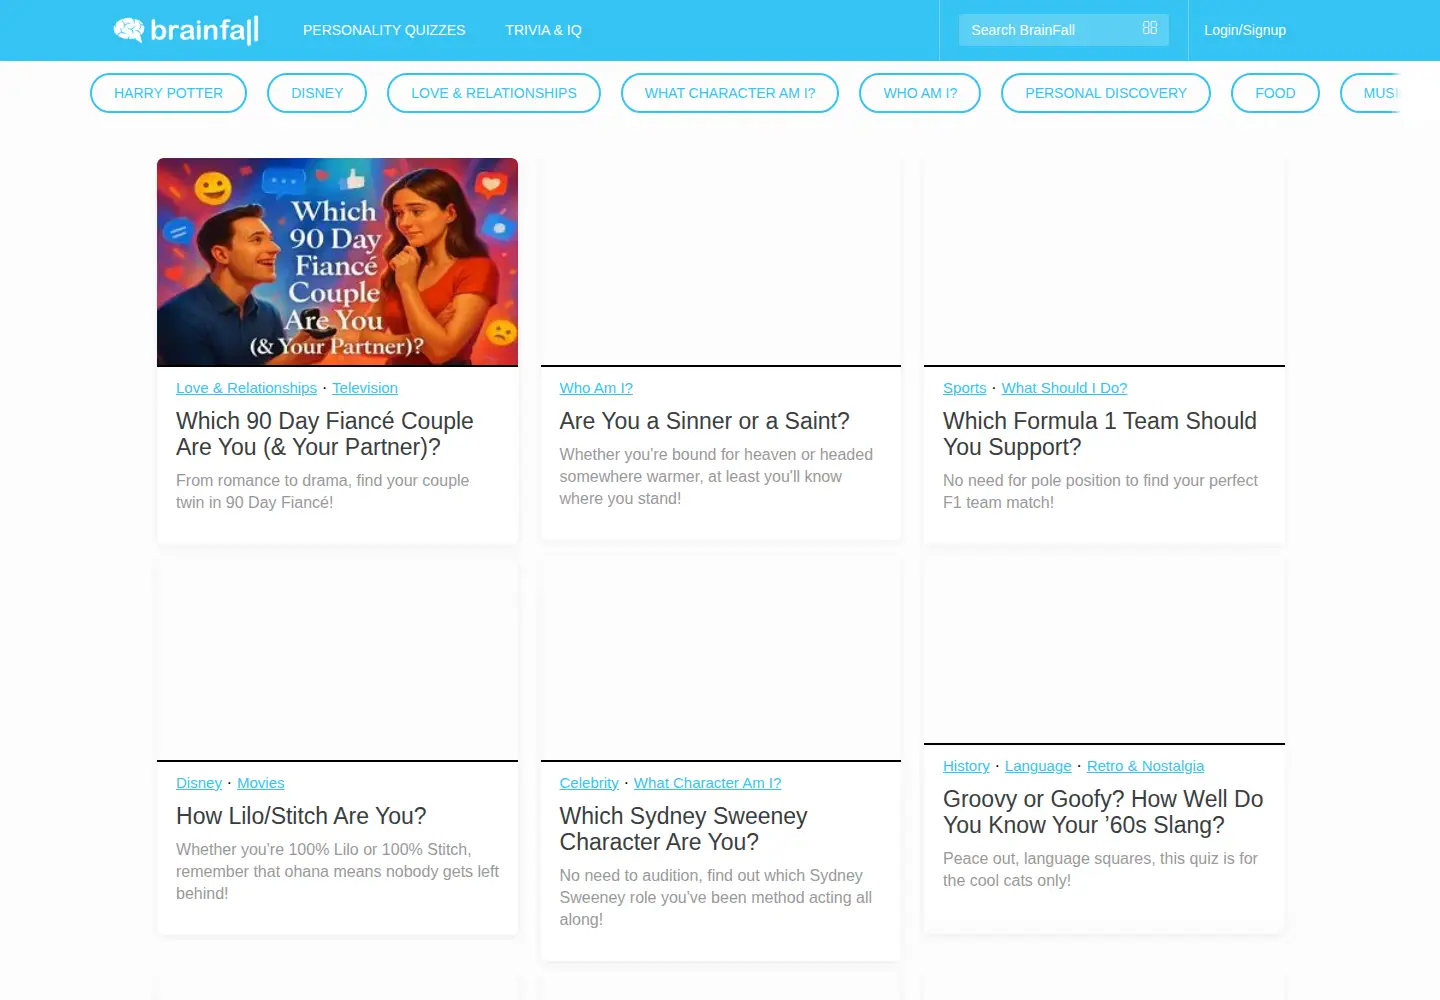
Task: Open the Login/Signup link
Action: [1245, 30]
